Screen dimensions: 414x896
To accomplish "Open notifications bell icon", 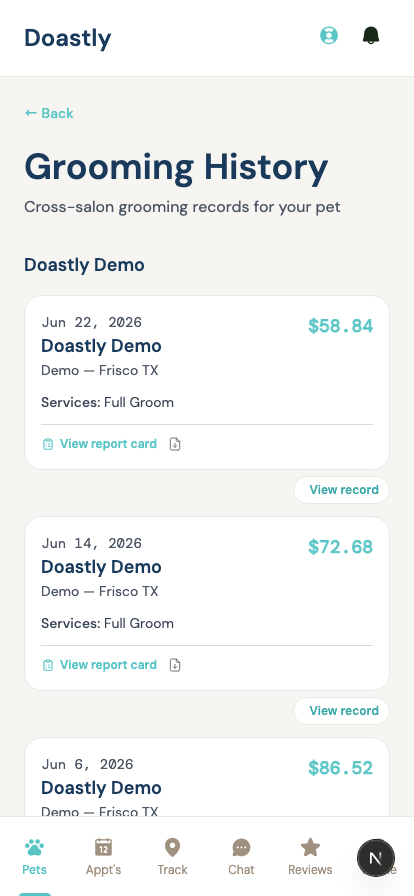I will click(x=371, y=35).
